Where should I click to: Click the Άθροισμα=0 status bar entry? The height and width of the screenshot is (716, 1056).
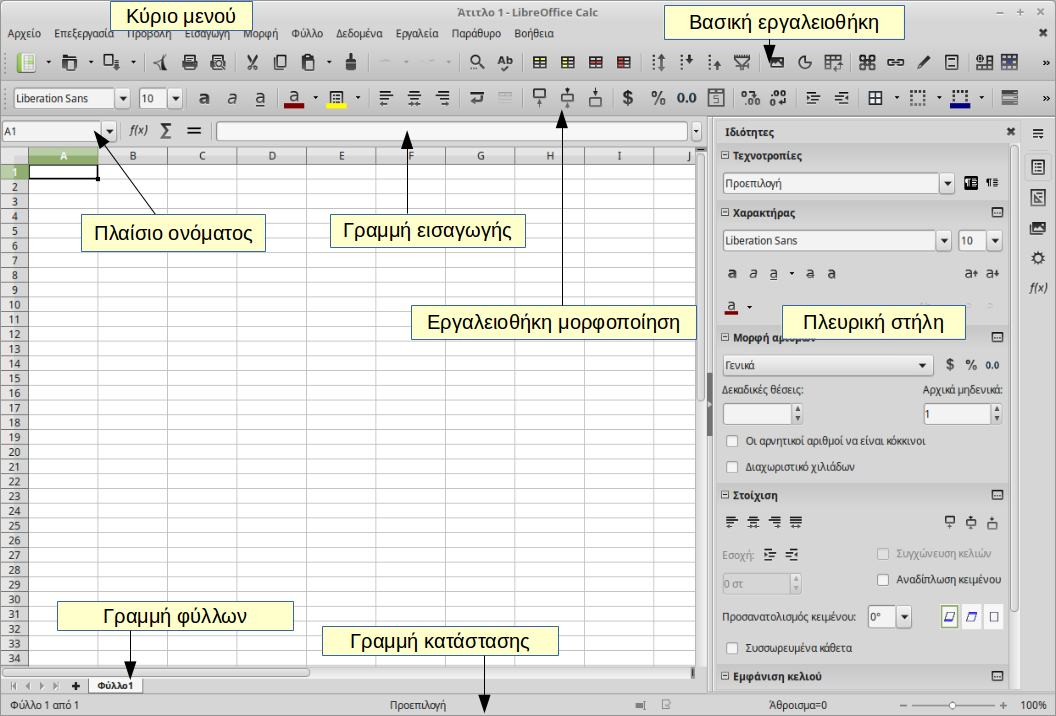pos(797,705)
